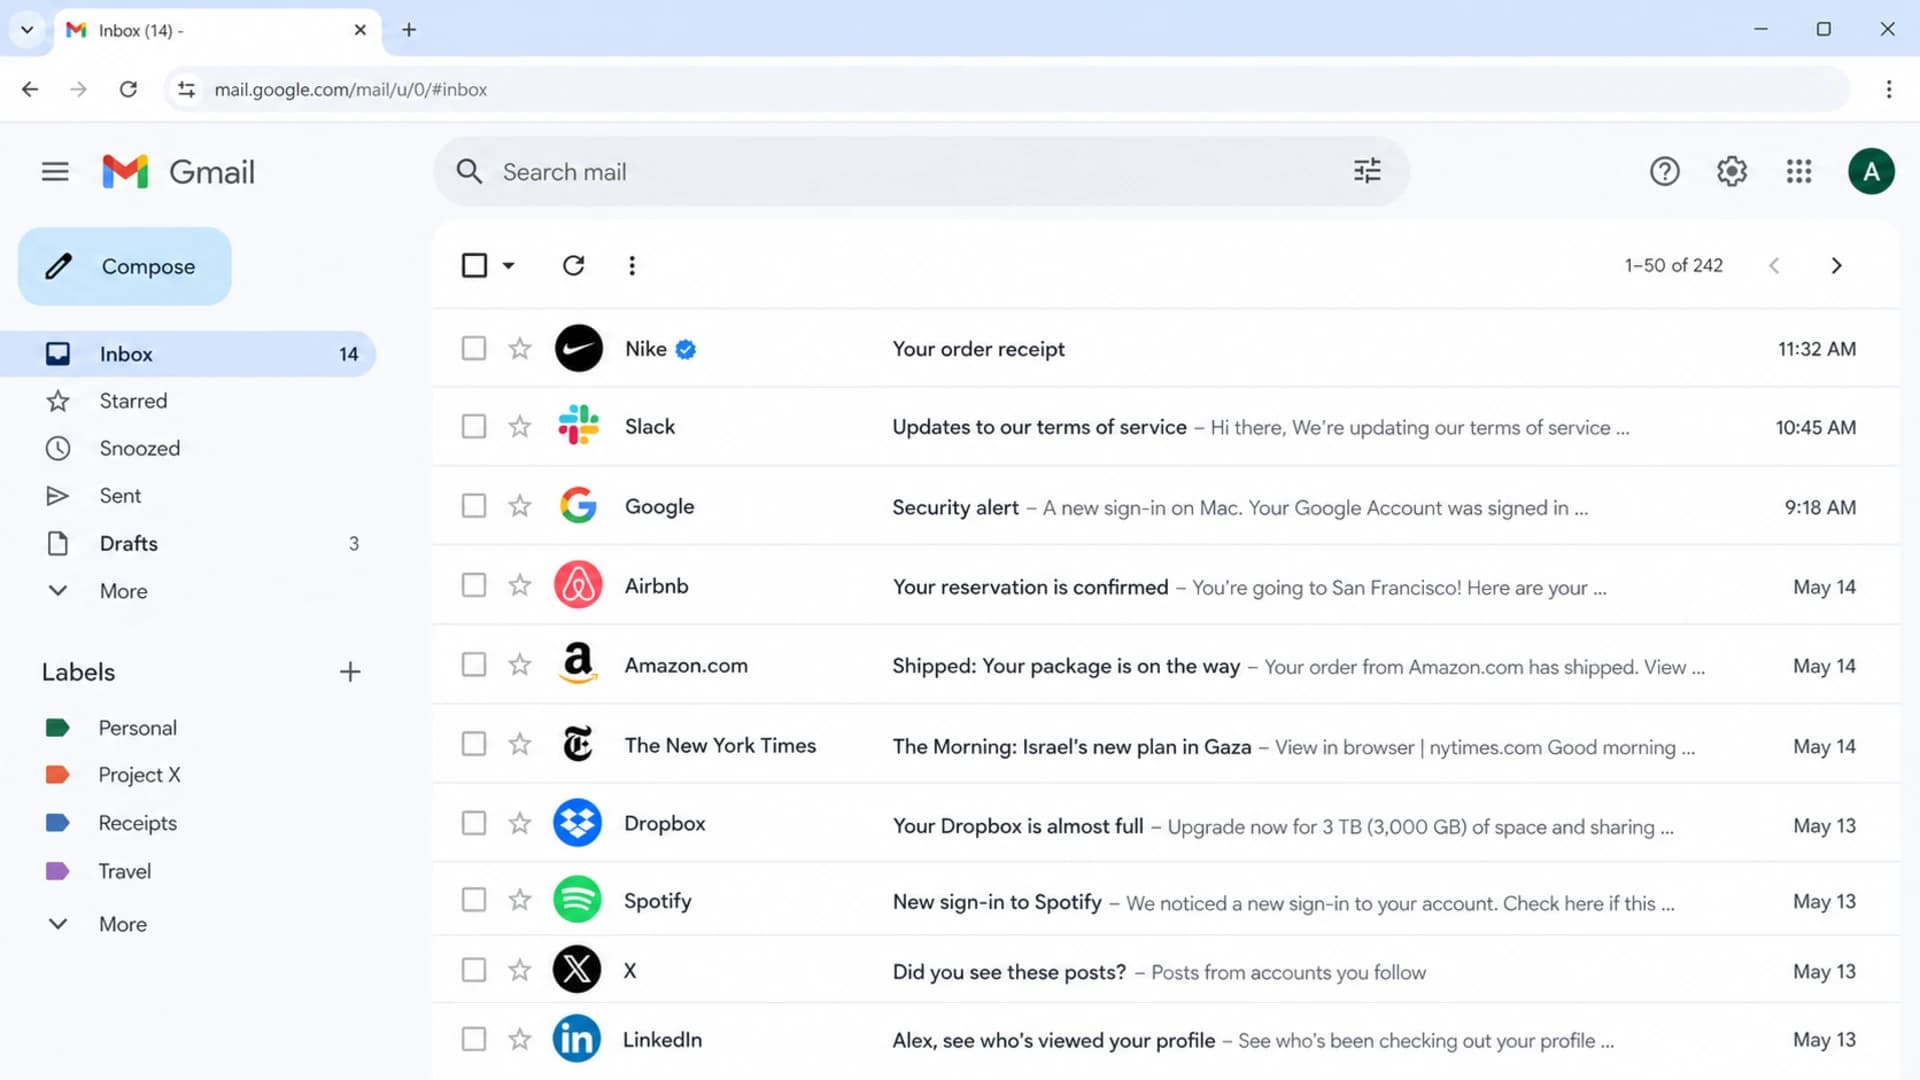Star the Nike email
This screenshot has width=1920, height=1080.
[x=519, y=348]
